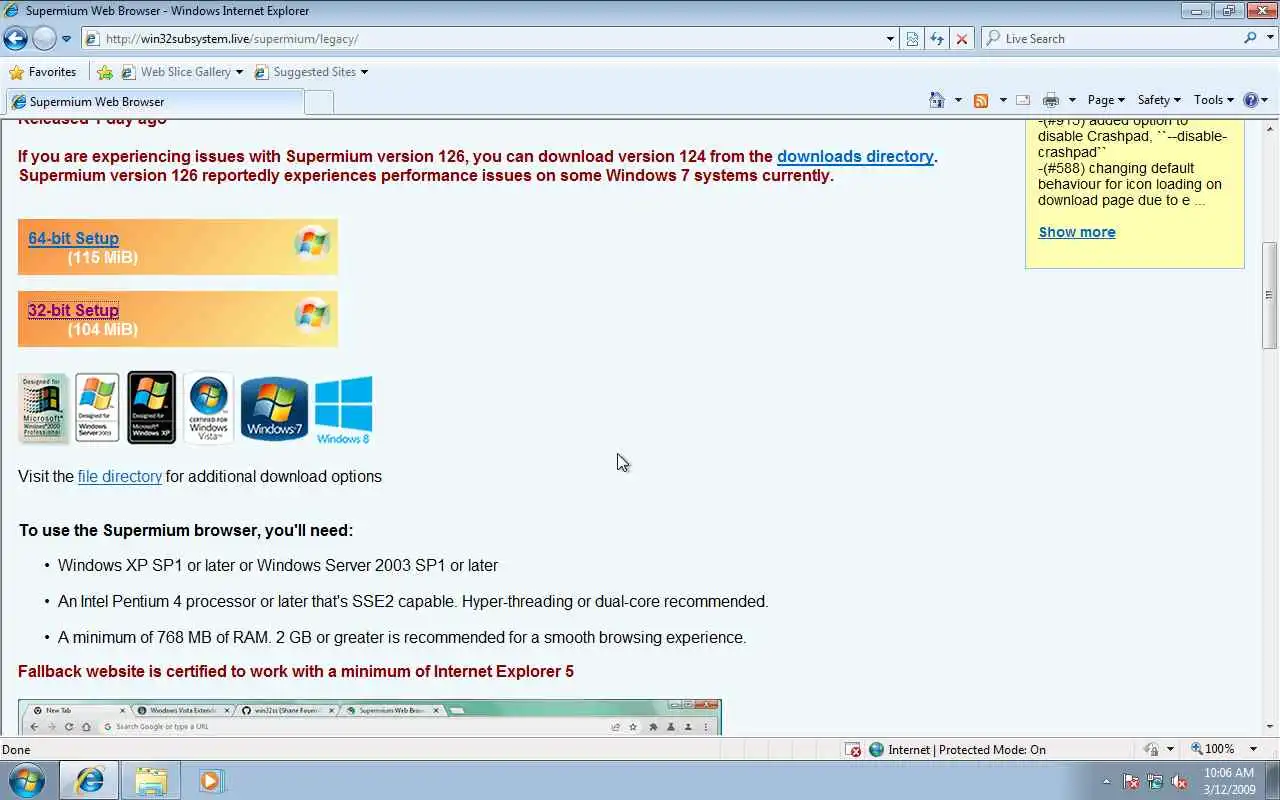Viewport: 1280px width, 800px height.
Task: Open the Tools menu
Action: (x=1214, y=100)
